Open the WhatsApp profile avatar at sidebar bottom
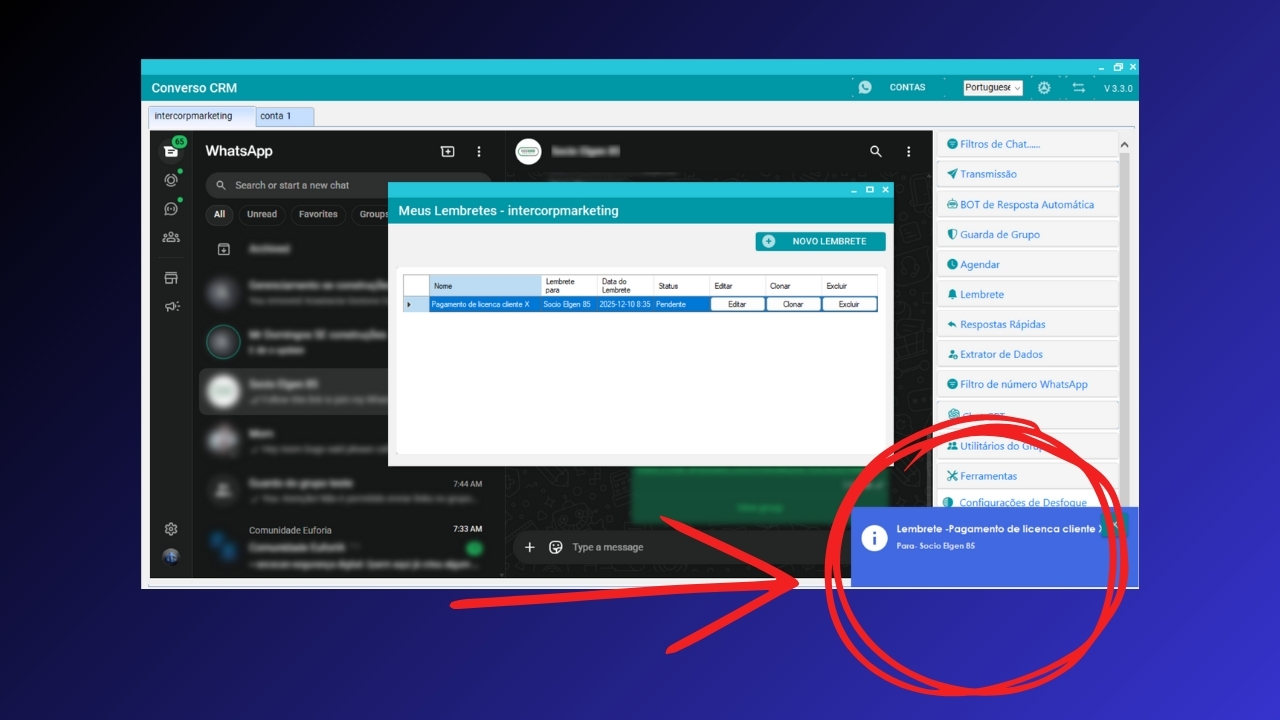 [x=171, y=556]
